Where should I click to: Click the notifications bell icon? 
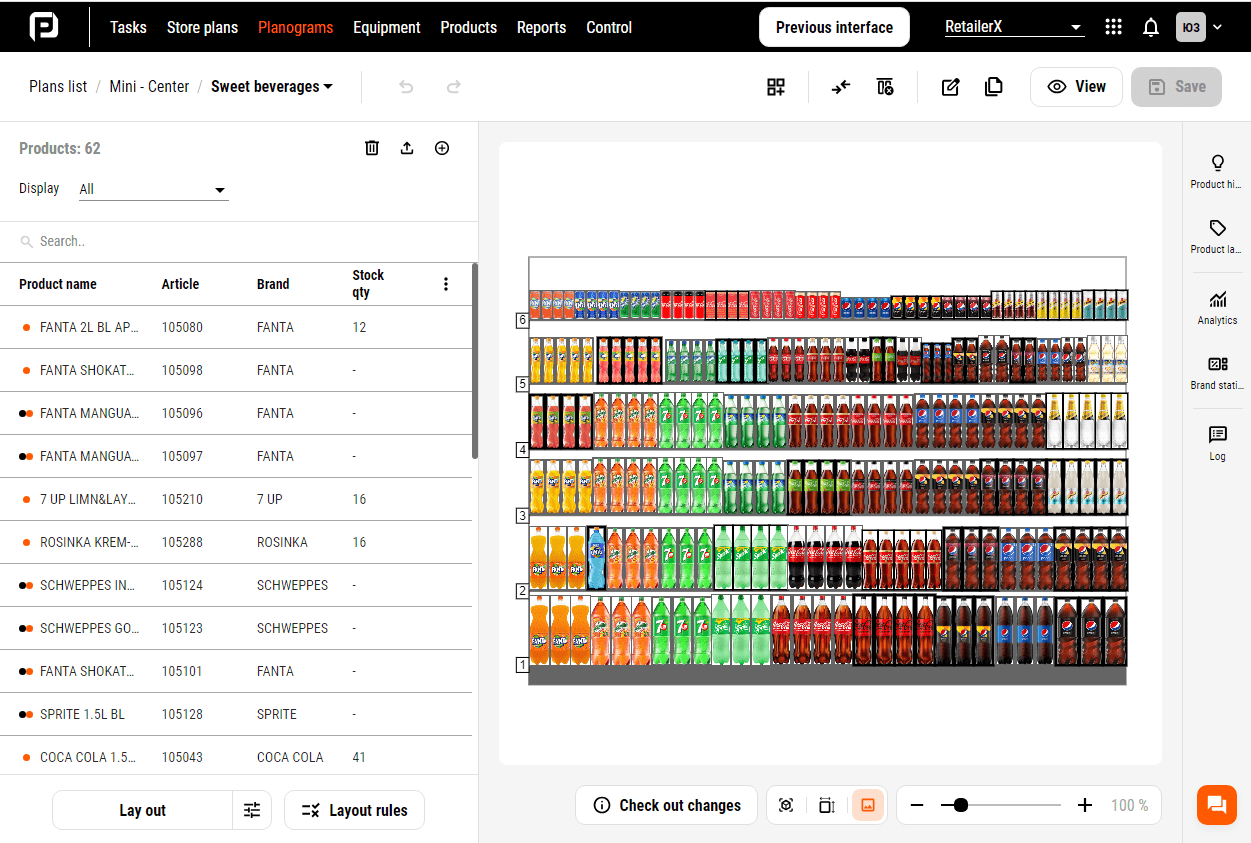tap(1151, 27)
